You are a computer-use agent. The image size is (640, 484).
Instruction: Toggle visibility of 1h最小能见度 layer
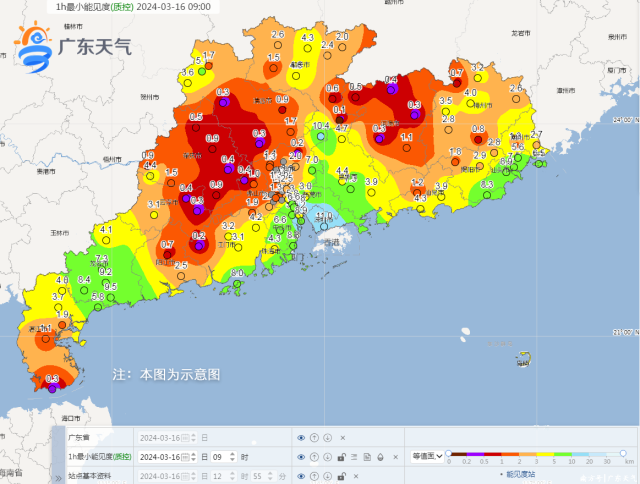tap(301, 457)
